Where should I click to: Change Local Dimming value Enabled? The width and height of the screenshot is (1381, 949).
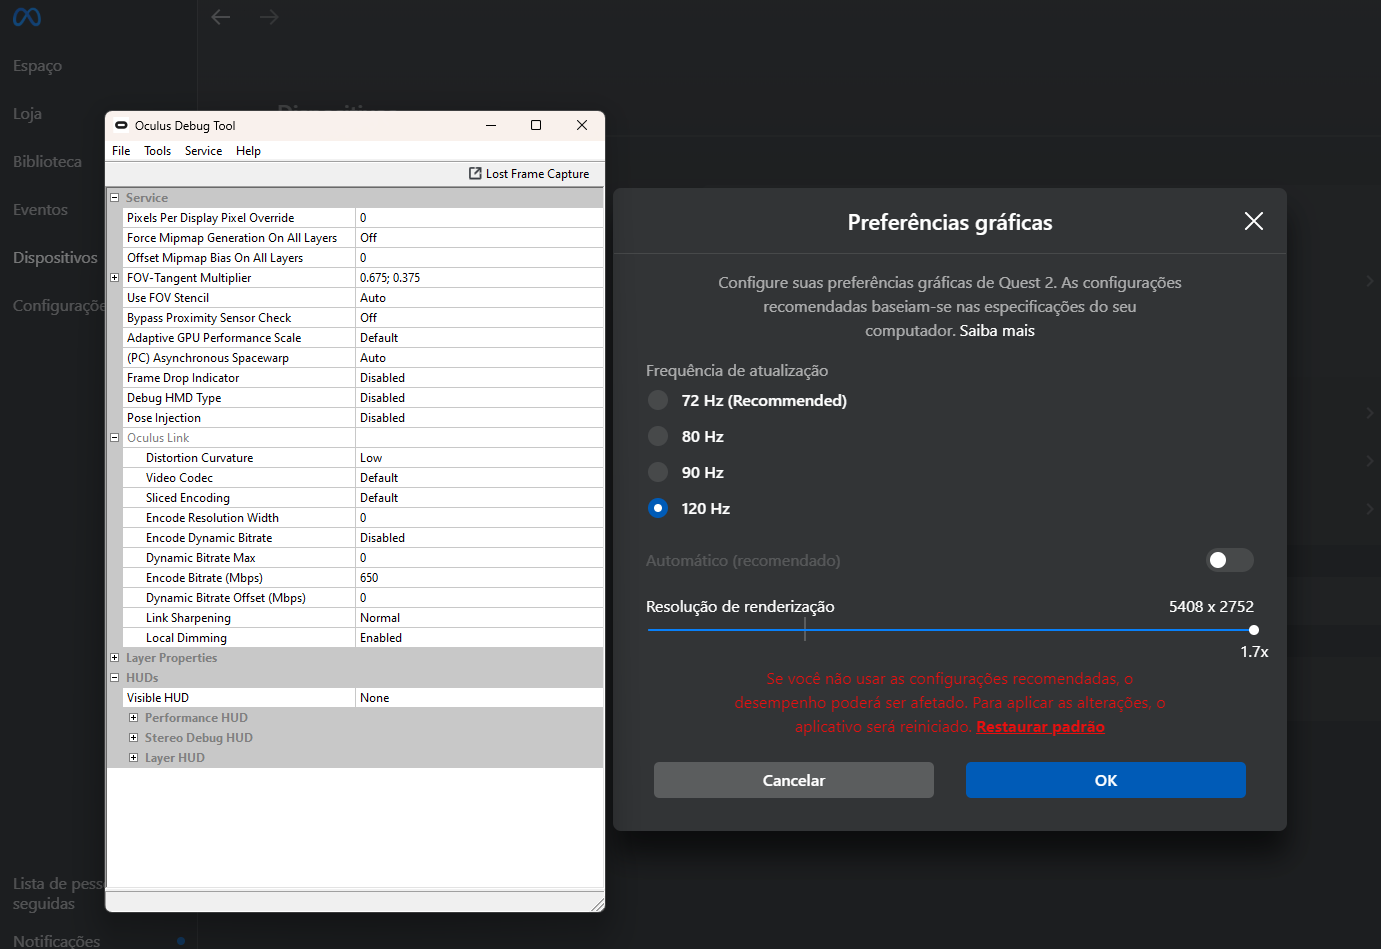[479, 638]
